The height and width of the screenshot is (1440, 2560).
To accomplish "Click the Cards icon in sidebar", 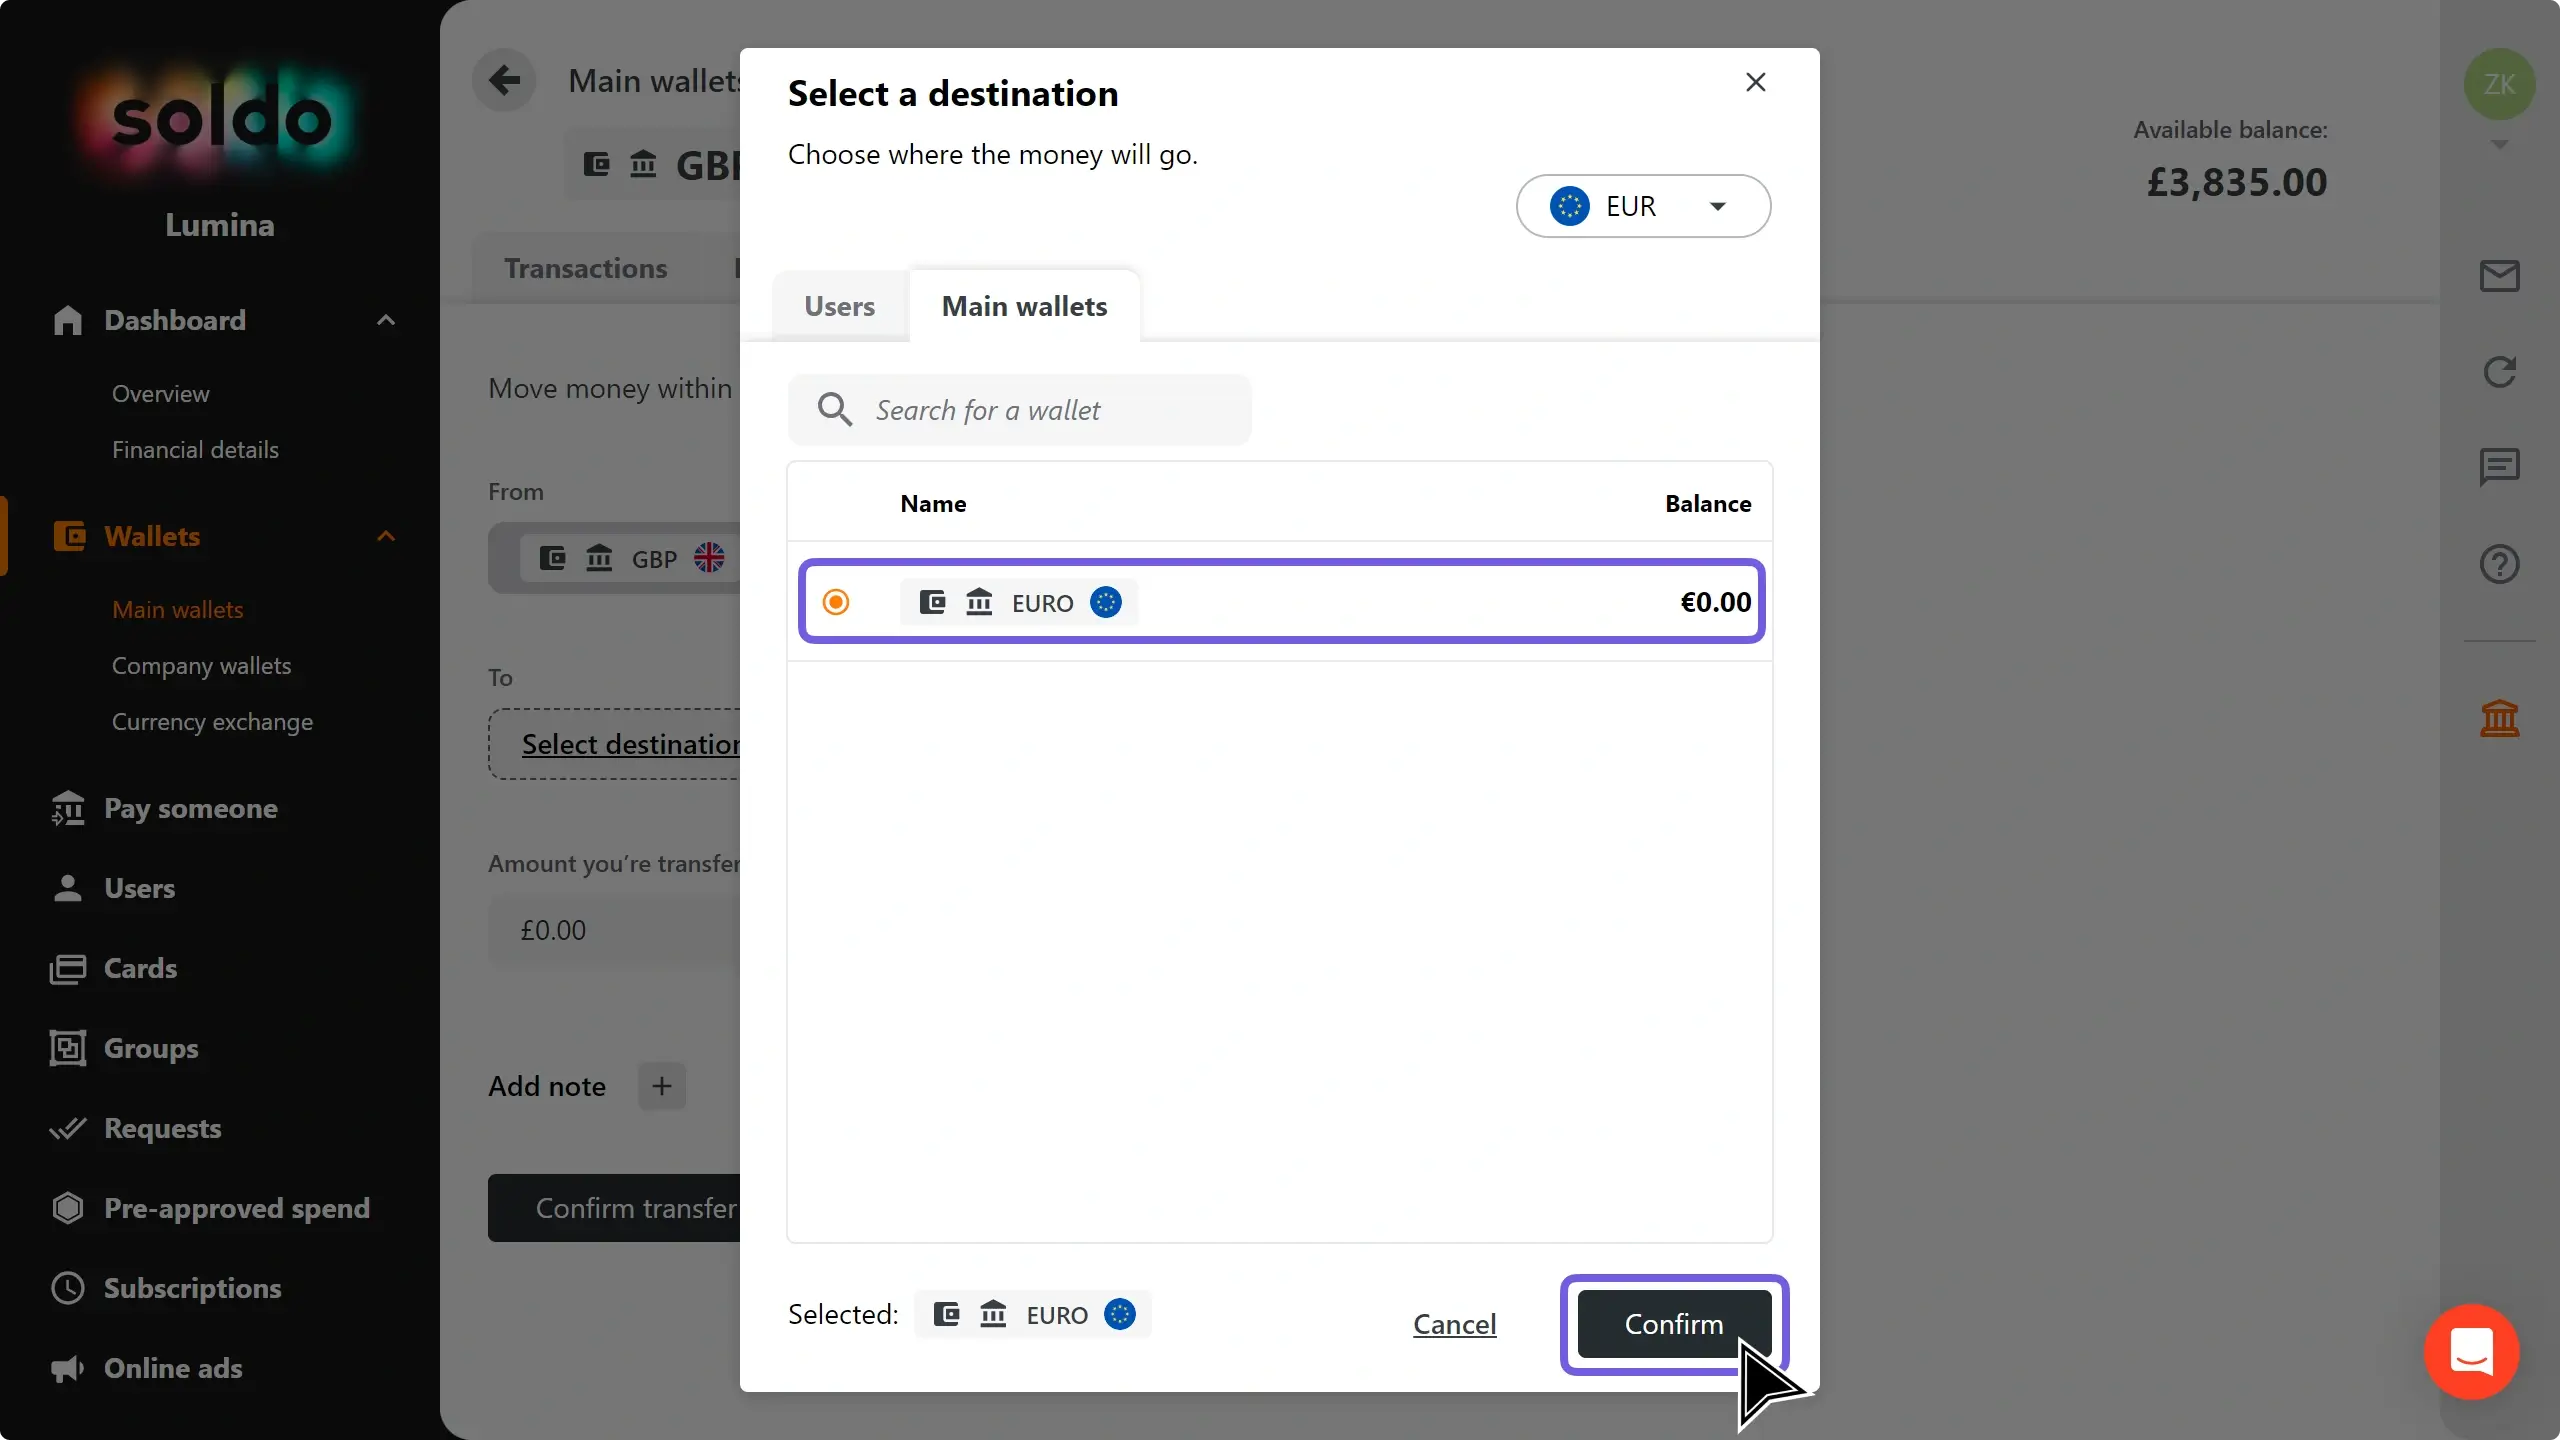I will click(68, 968).
